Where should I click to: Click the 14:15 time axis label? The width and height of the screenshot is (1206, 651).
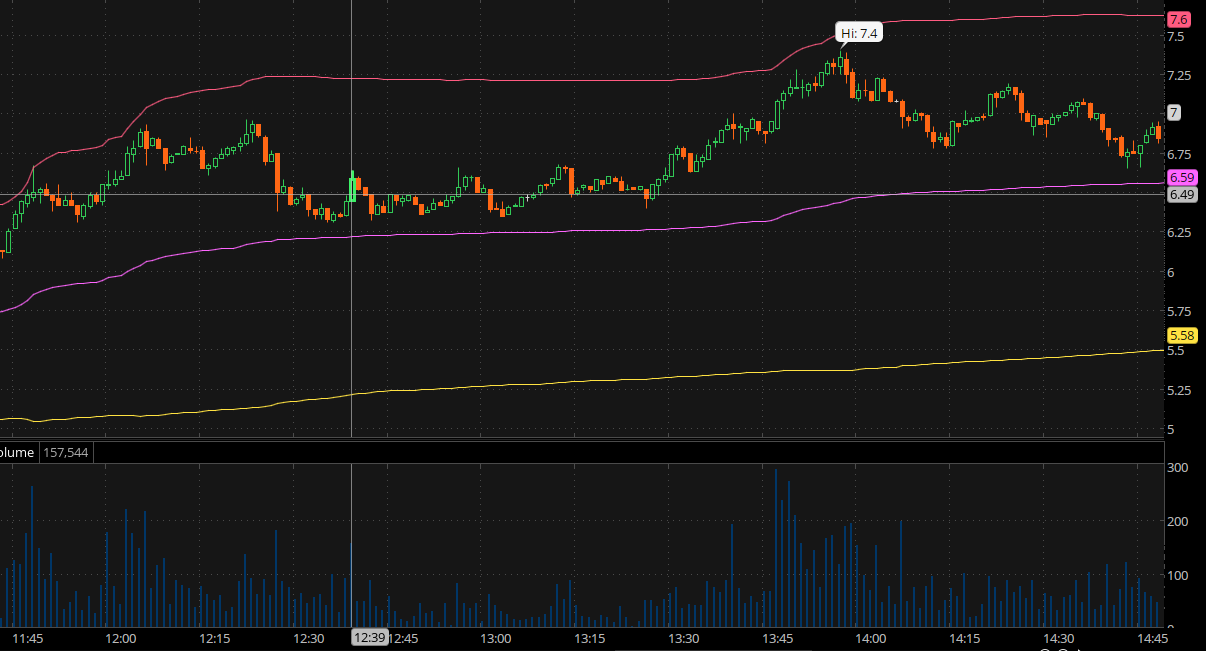[x=965, y=638]
